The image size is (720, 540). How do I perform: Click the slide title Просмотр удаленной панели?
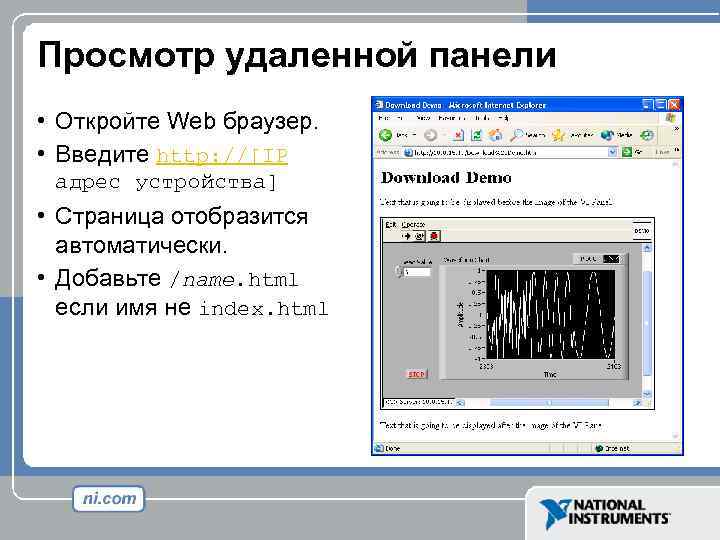tap(297, 56)
